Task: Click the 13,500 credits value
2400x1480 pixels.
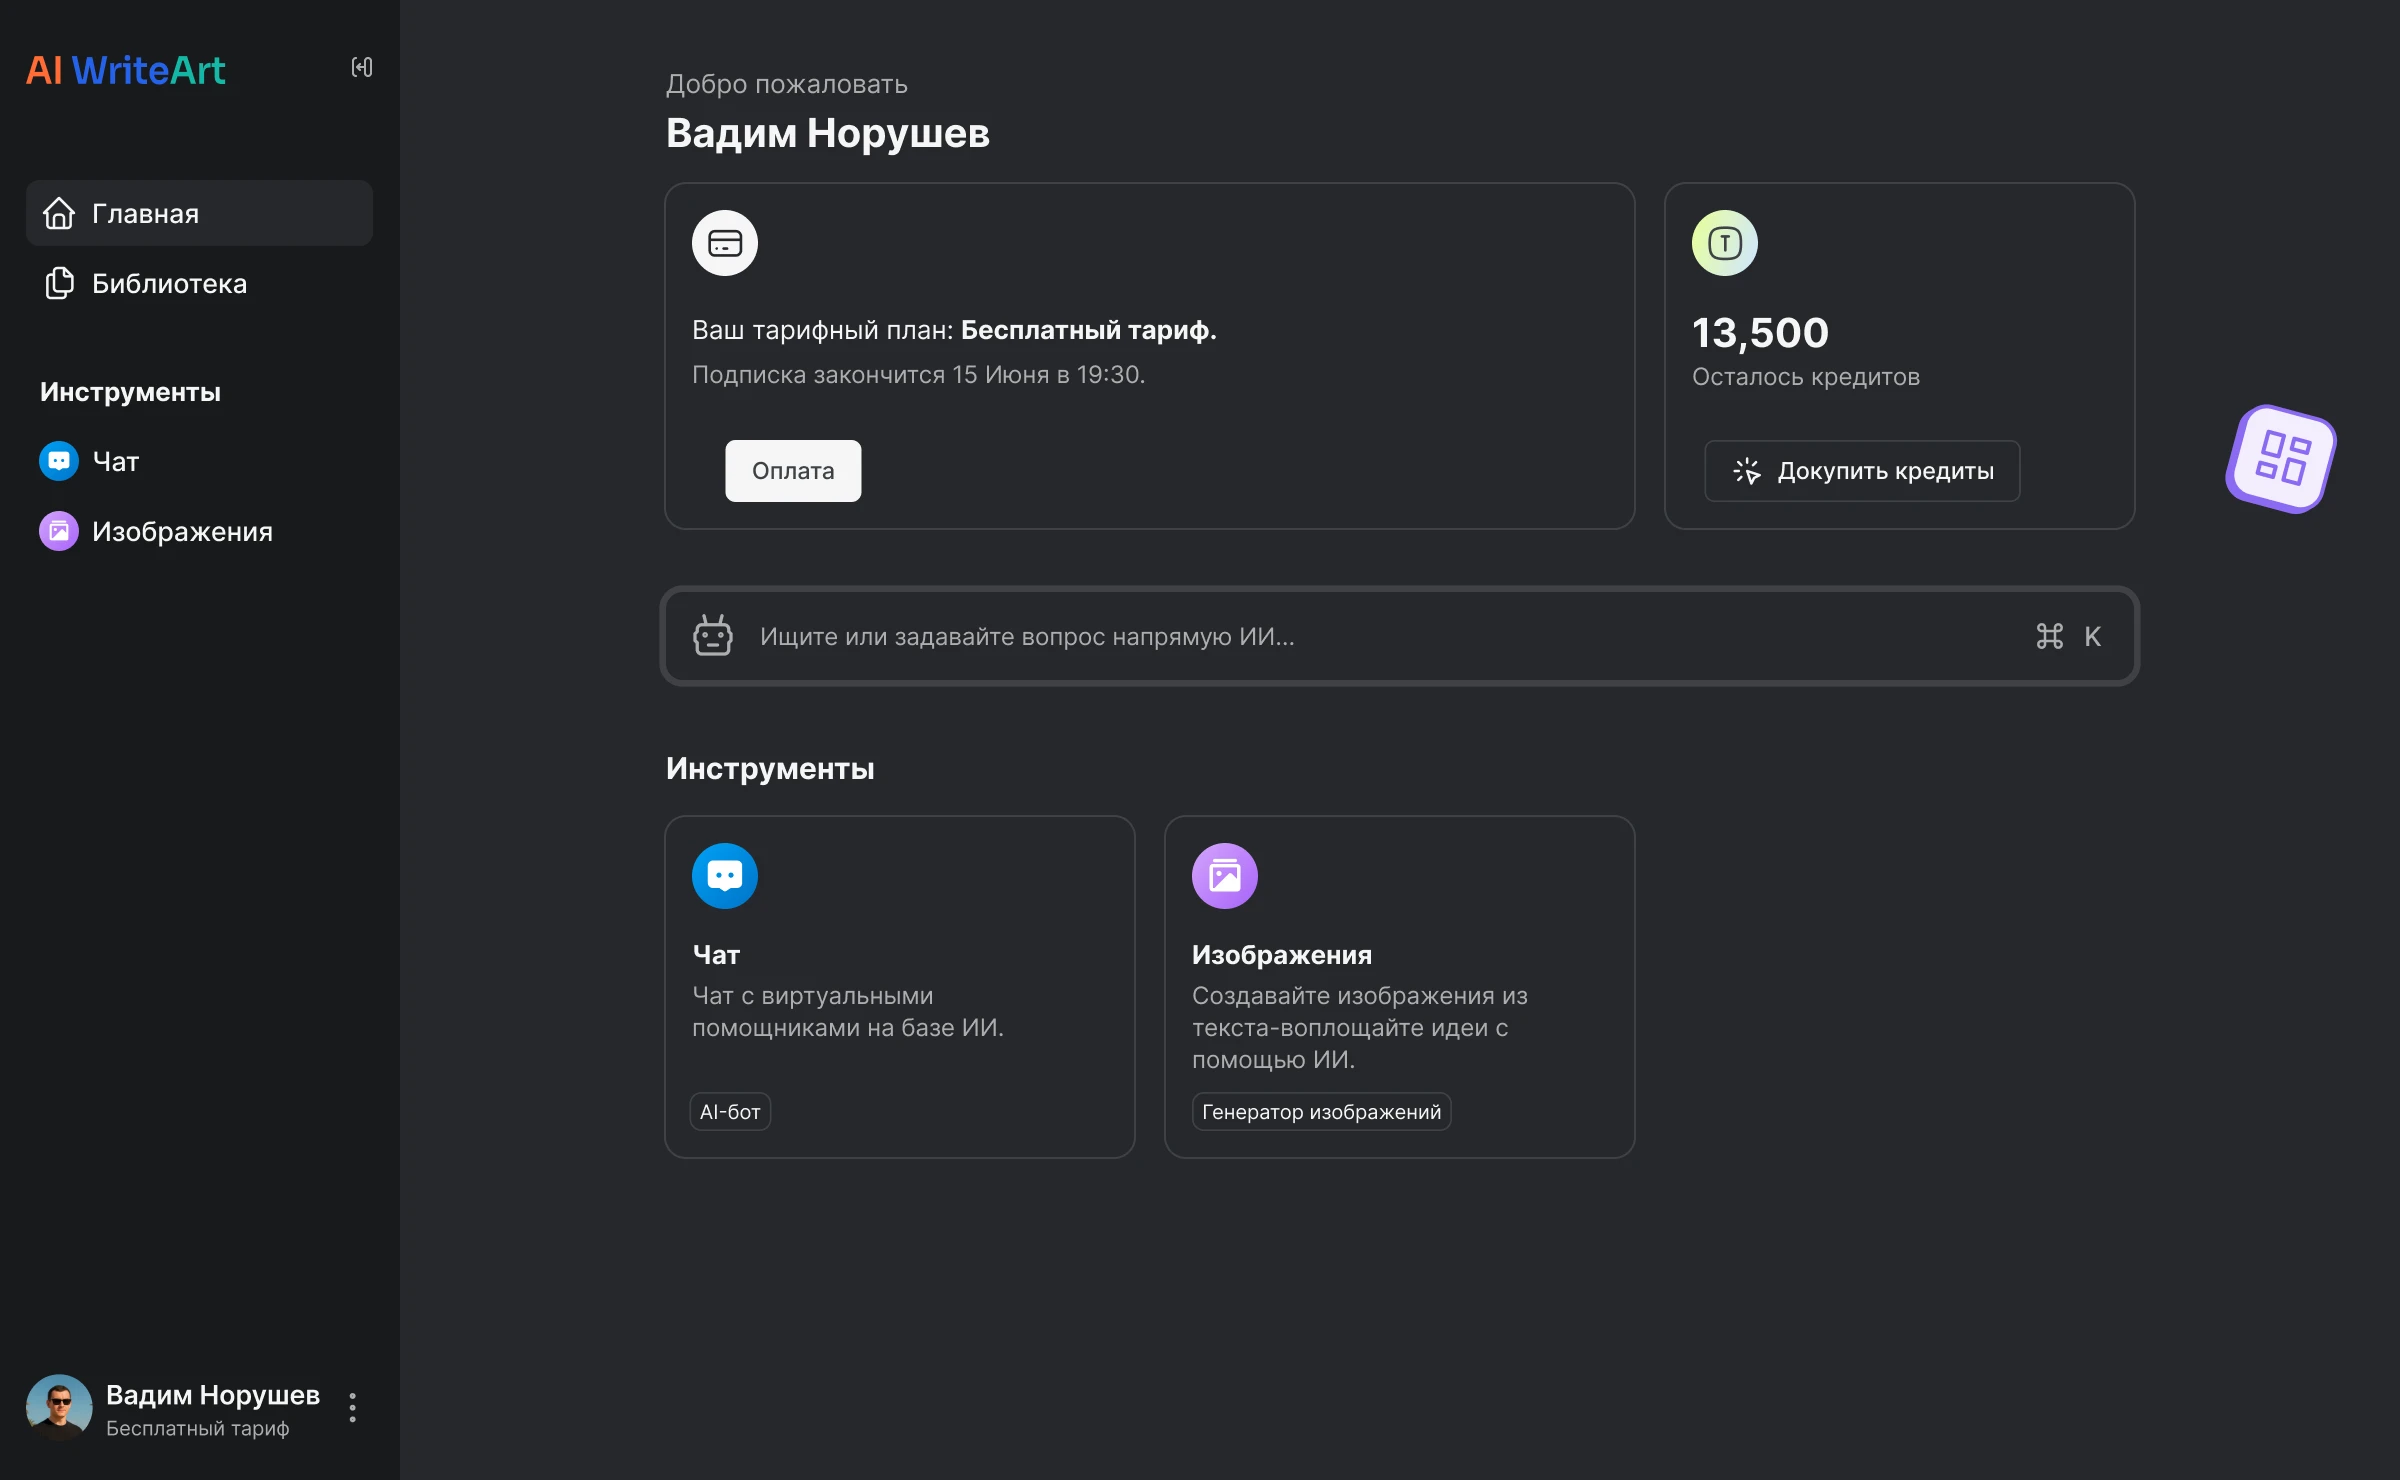Action: pyautogui.click(x=1760, y=333)
